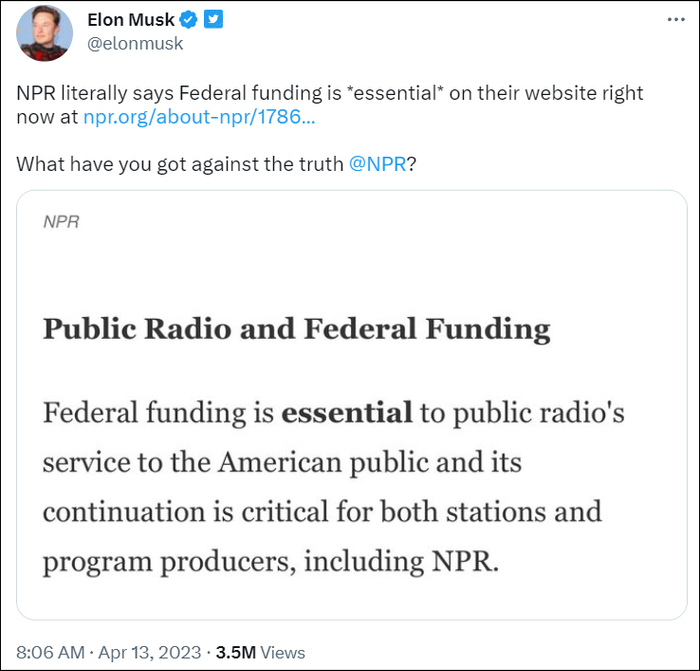700x671 pixels.
Task: Click the NPR source label in card
Action: pyautogui.click(x=61, y=222)
